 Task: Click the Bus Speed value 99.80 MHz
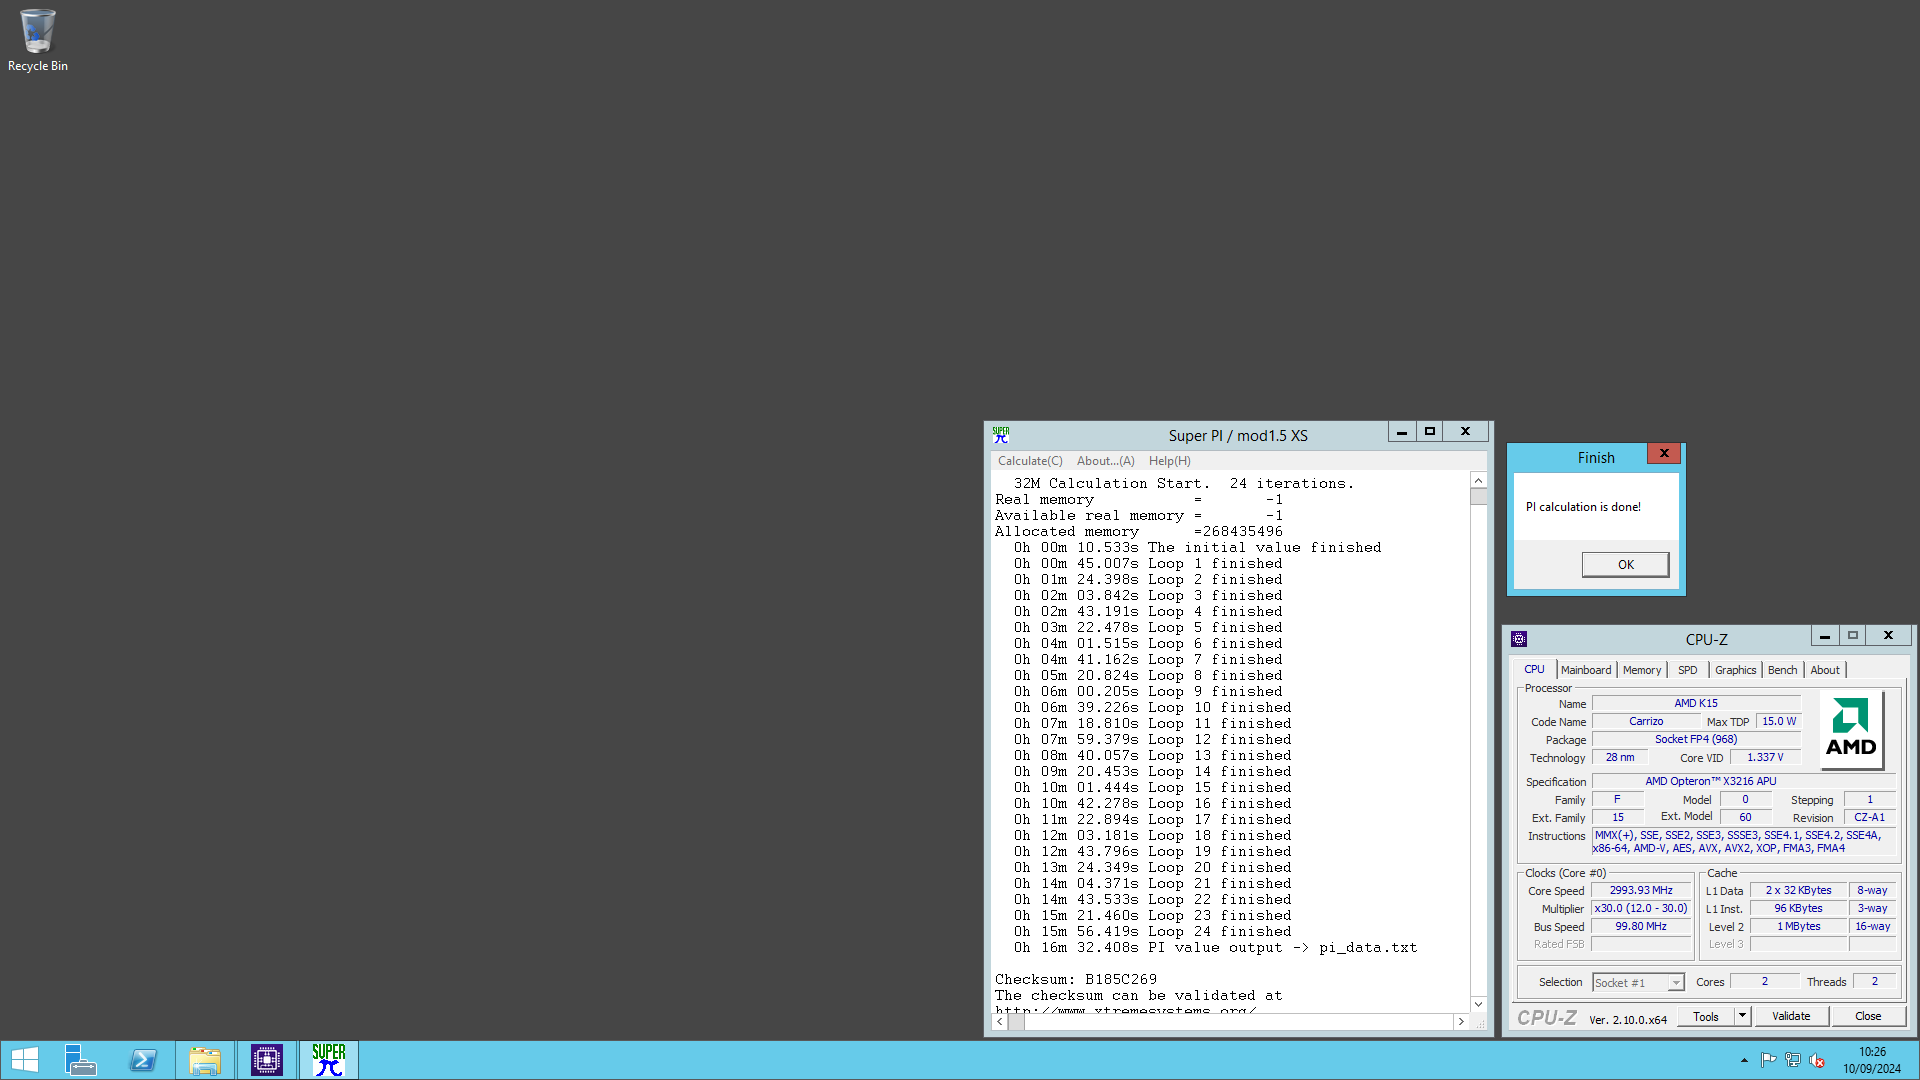[1641, 926]
